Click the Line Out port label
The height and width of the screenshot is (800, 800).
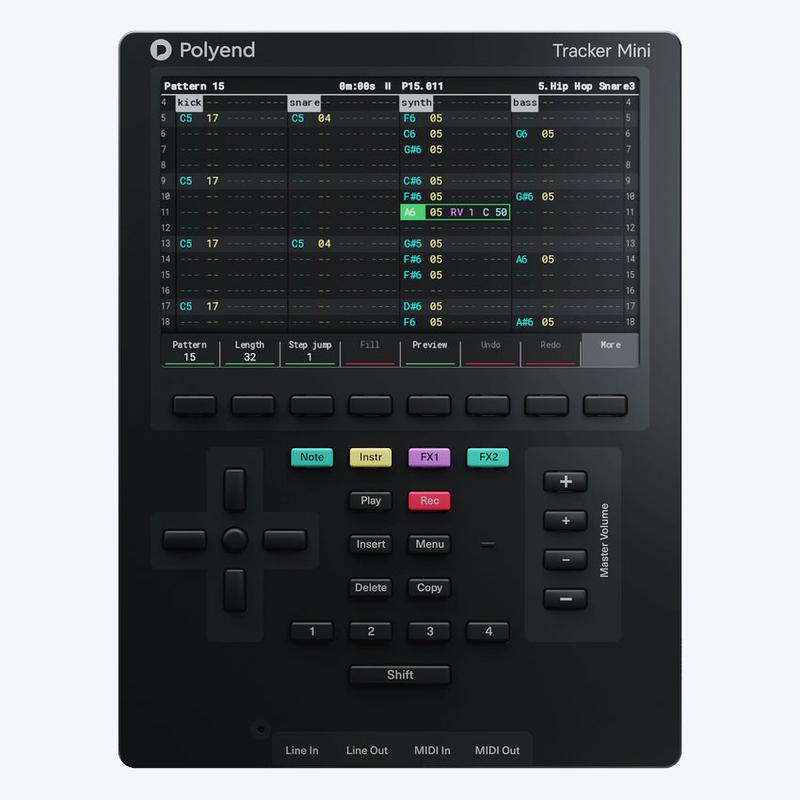click(x=367, y=751)
